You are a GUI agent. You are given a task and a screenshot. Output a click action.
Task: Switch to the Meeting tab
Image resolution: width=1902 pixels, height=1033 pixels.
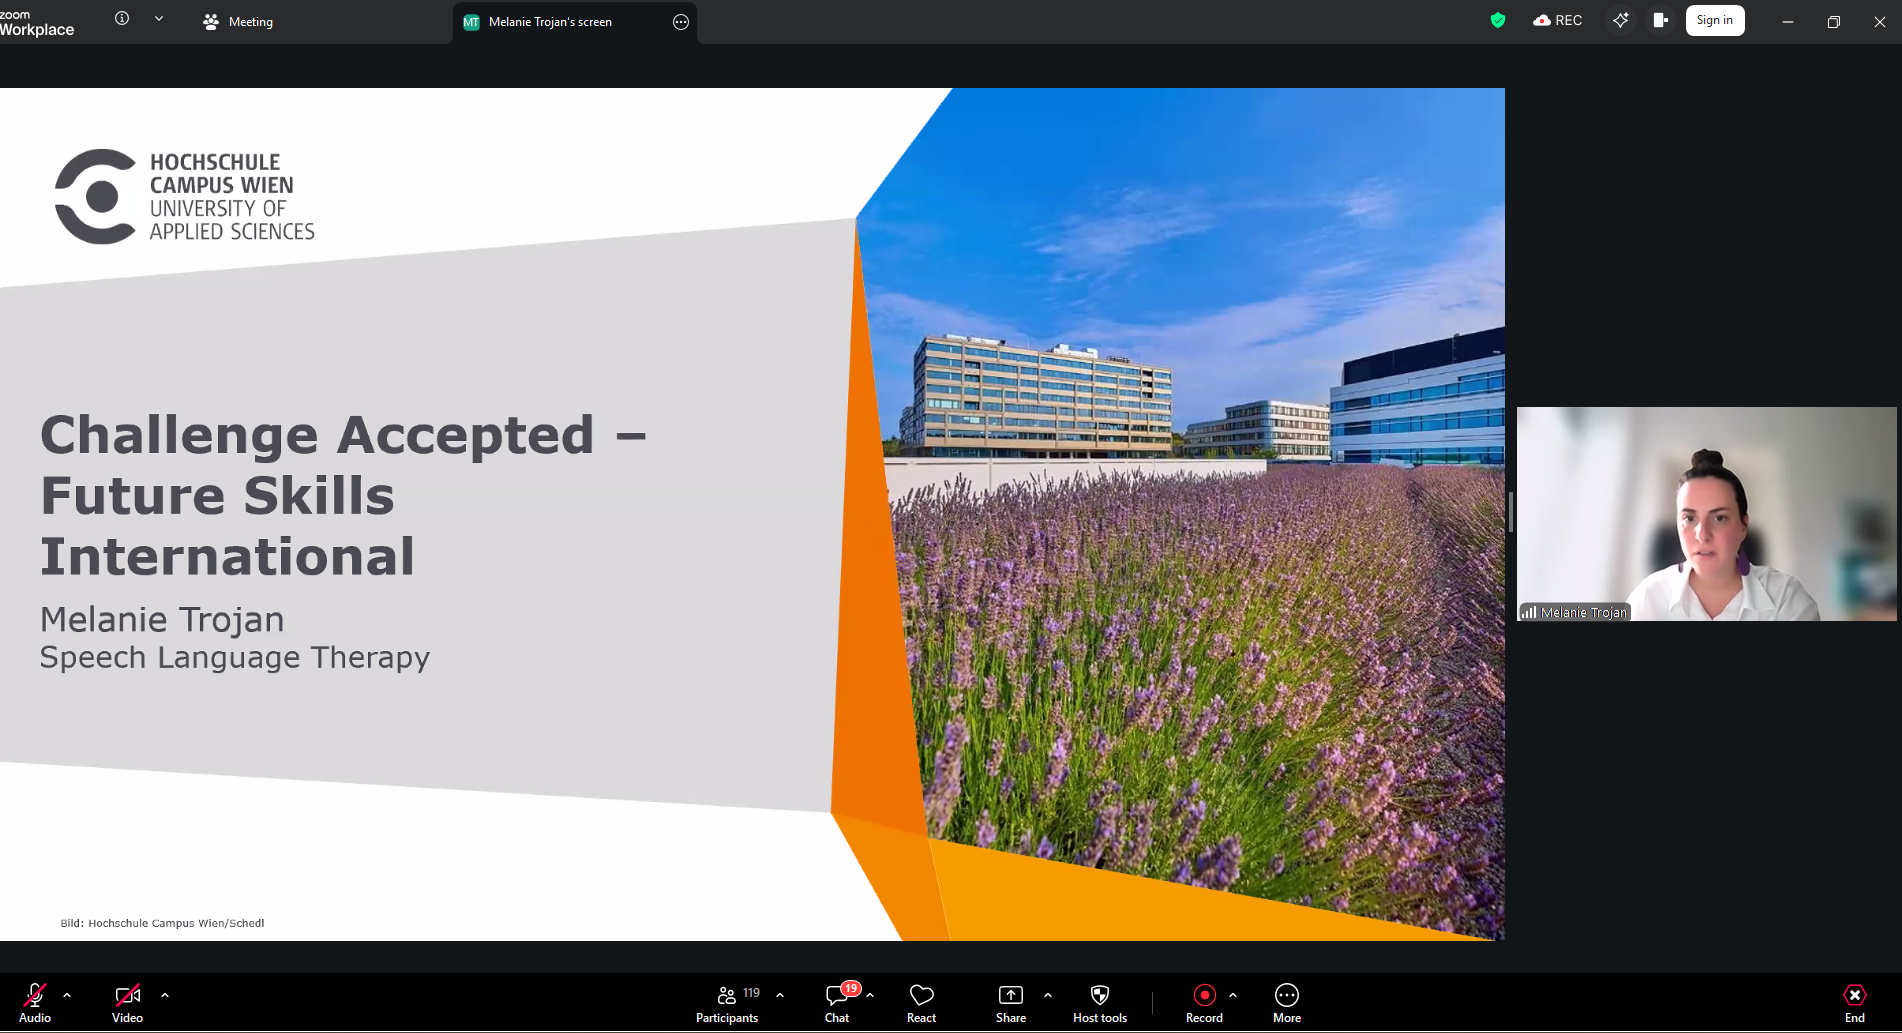(x=238, y=22)
